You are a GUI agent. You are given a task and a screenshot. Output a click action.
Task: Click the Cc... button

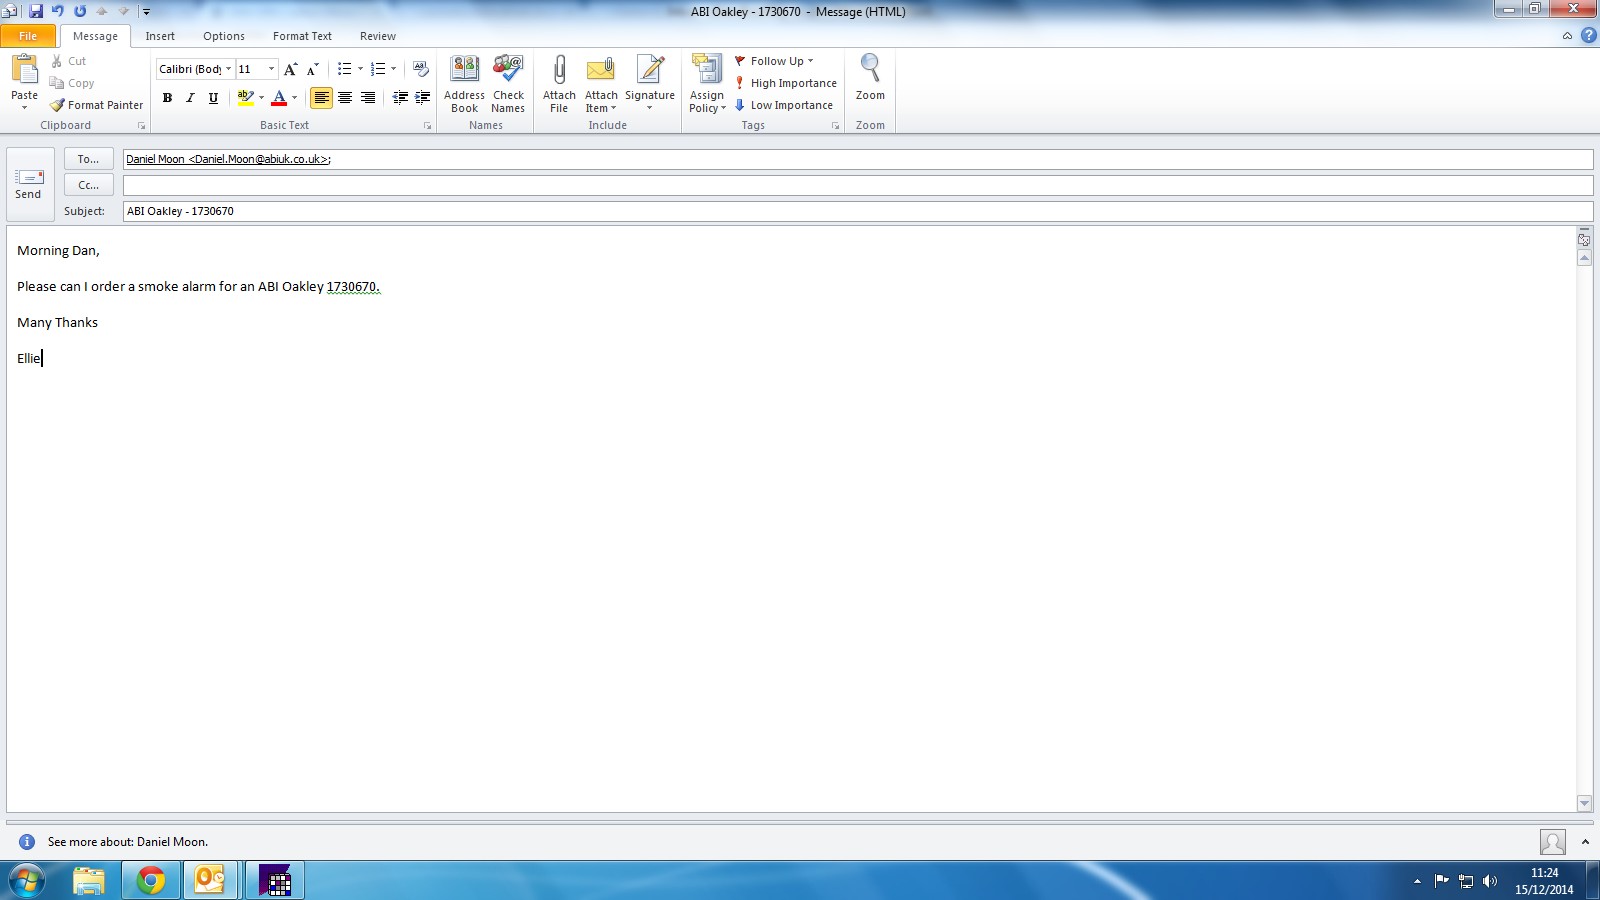click(x=89, y=185)
